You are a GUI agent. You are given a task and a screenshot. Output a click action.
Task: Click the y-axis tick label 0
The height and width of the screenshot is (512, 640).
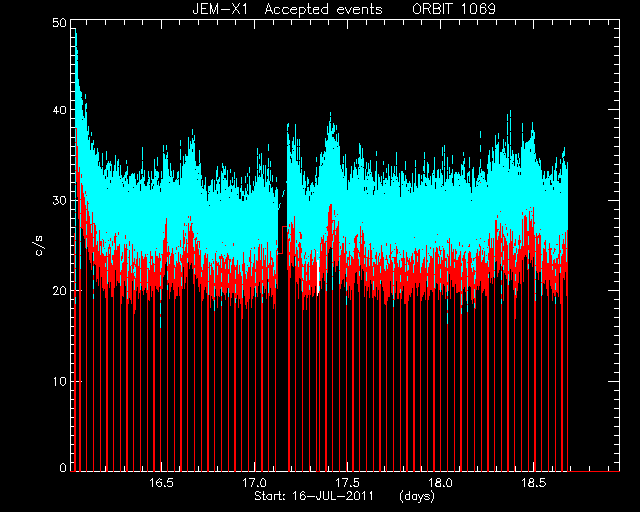click(63, 467)
